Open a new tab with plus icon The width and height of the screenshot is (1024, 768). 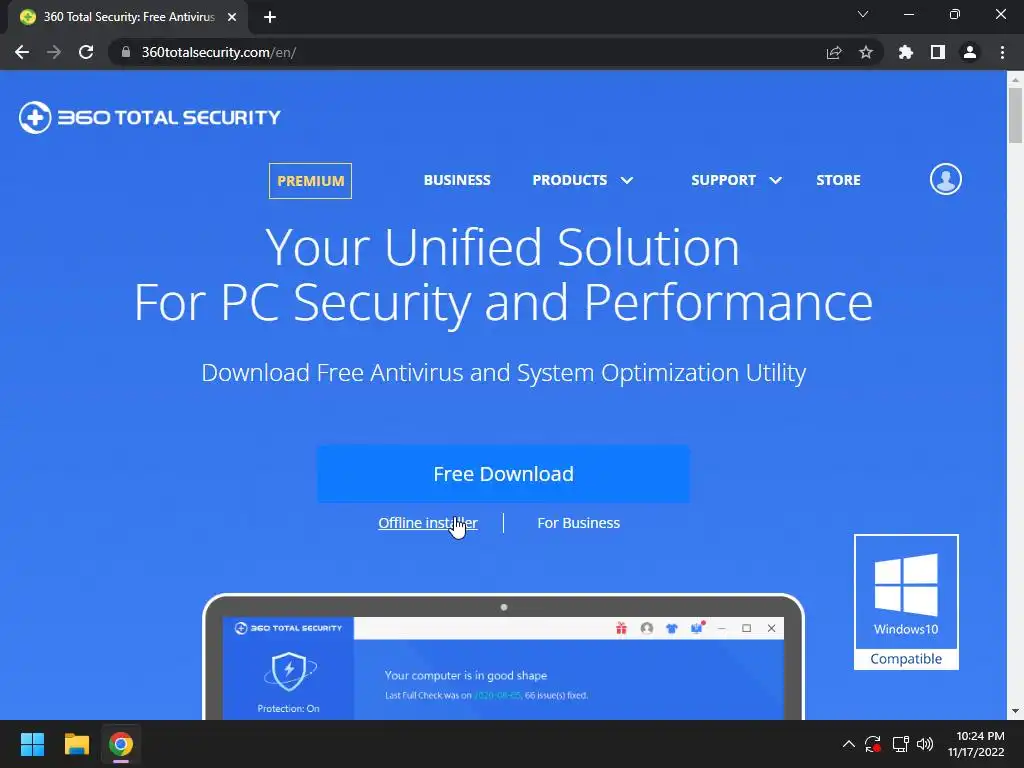[x=270, y=17]
